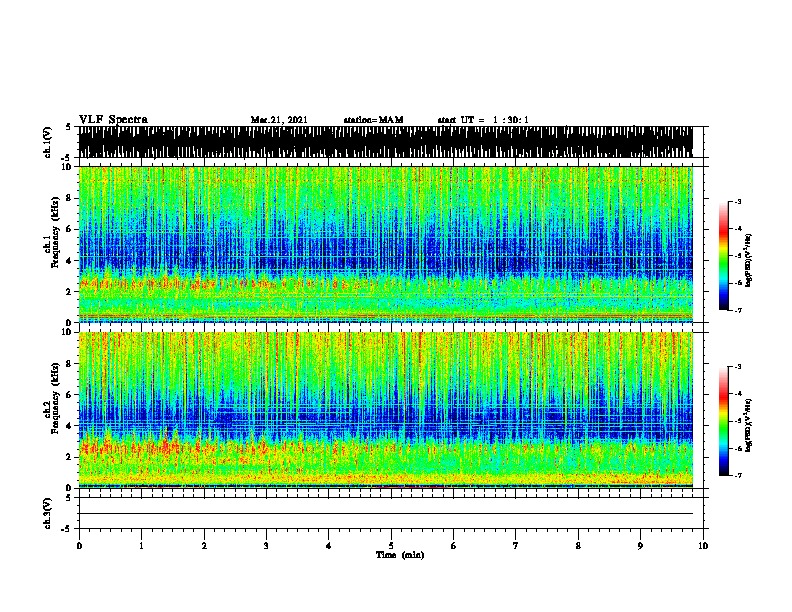The width and height of the screenshot is (792, 612).
Task: Click inside the ch.1 spectrogram plot
Action: tap(386, 244)
